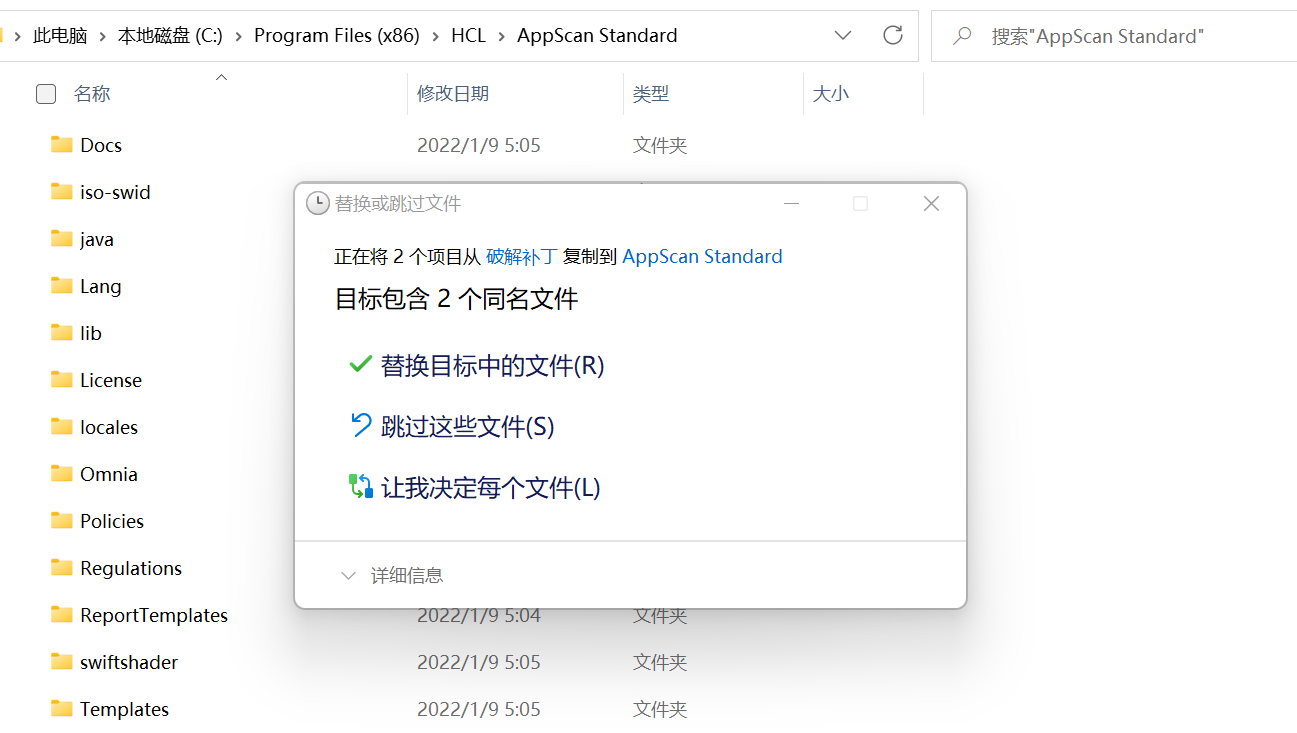Open the Omnia folder icon
The width and height of the screenshot is (1297, 733).
pos(60,473)
